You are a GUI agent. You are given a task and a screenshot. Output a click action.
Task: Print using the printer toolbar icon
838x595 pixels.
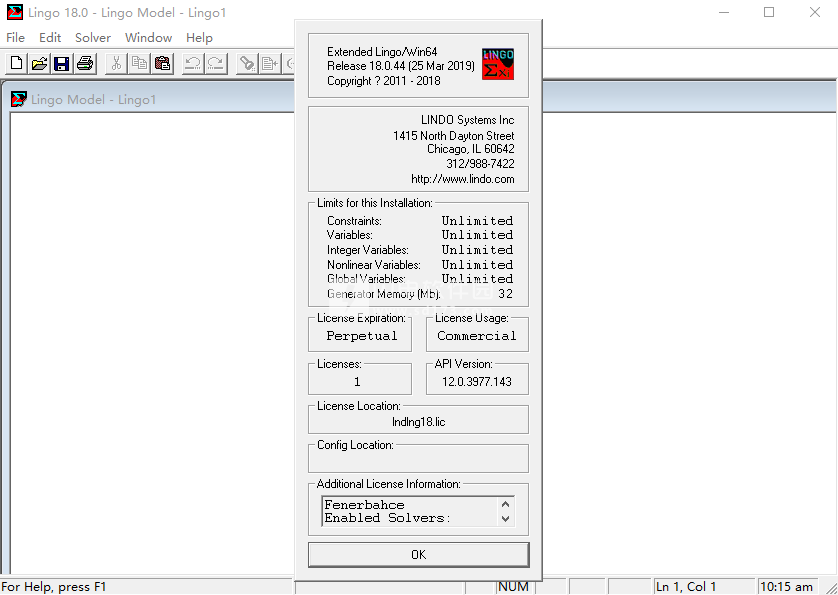tap(85, 64)
